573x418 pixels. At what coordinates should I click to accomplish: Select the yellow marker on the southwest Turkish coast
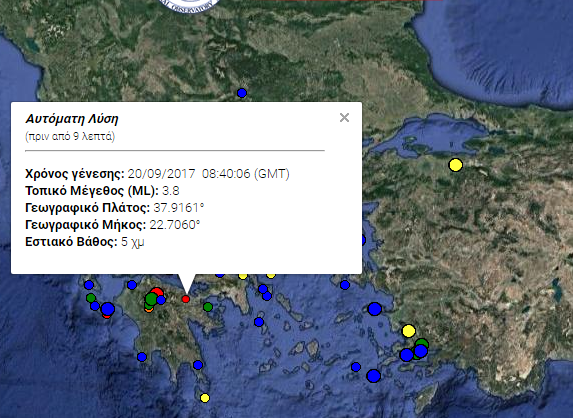[x=409, y=331]
